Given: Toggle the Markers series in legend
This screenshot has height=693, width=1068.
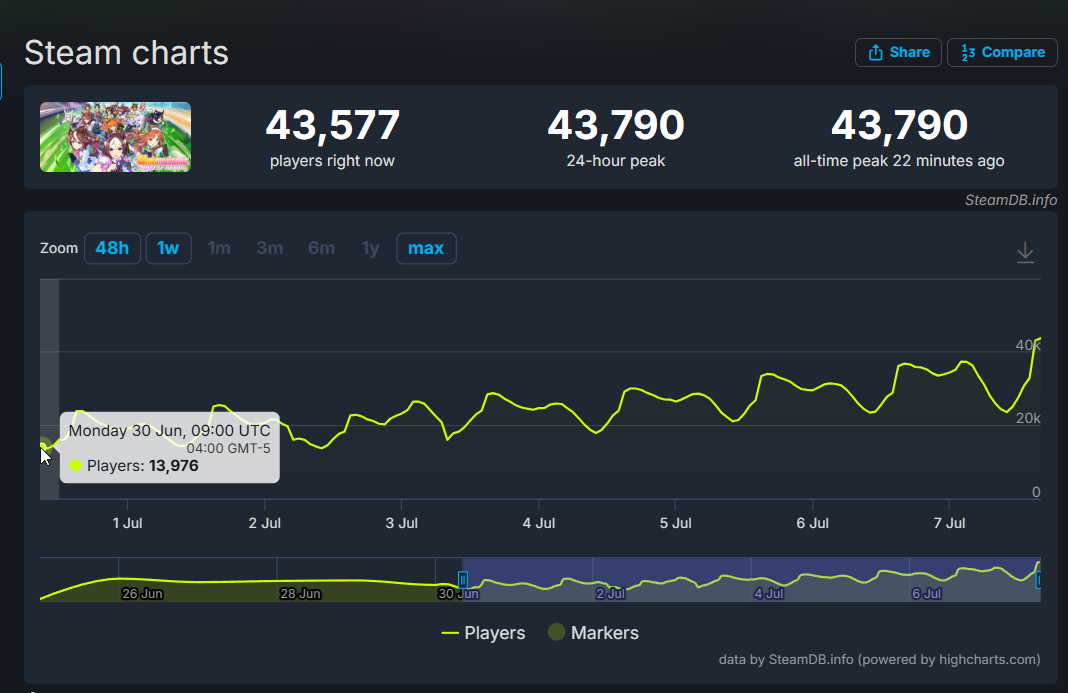Looking at the screenshot, I should (593, 633).
